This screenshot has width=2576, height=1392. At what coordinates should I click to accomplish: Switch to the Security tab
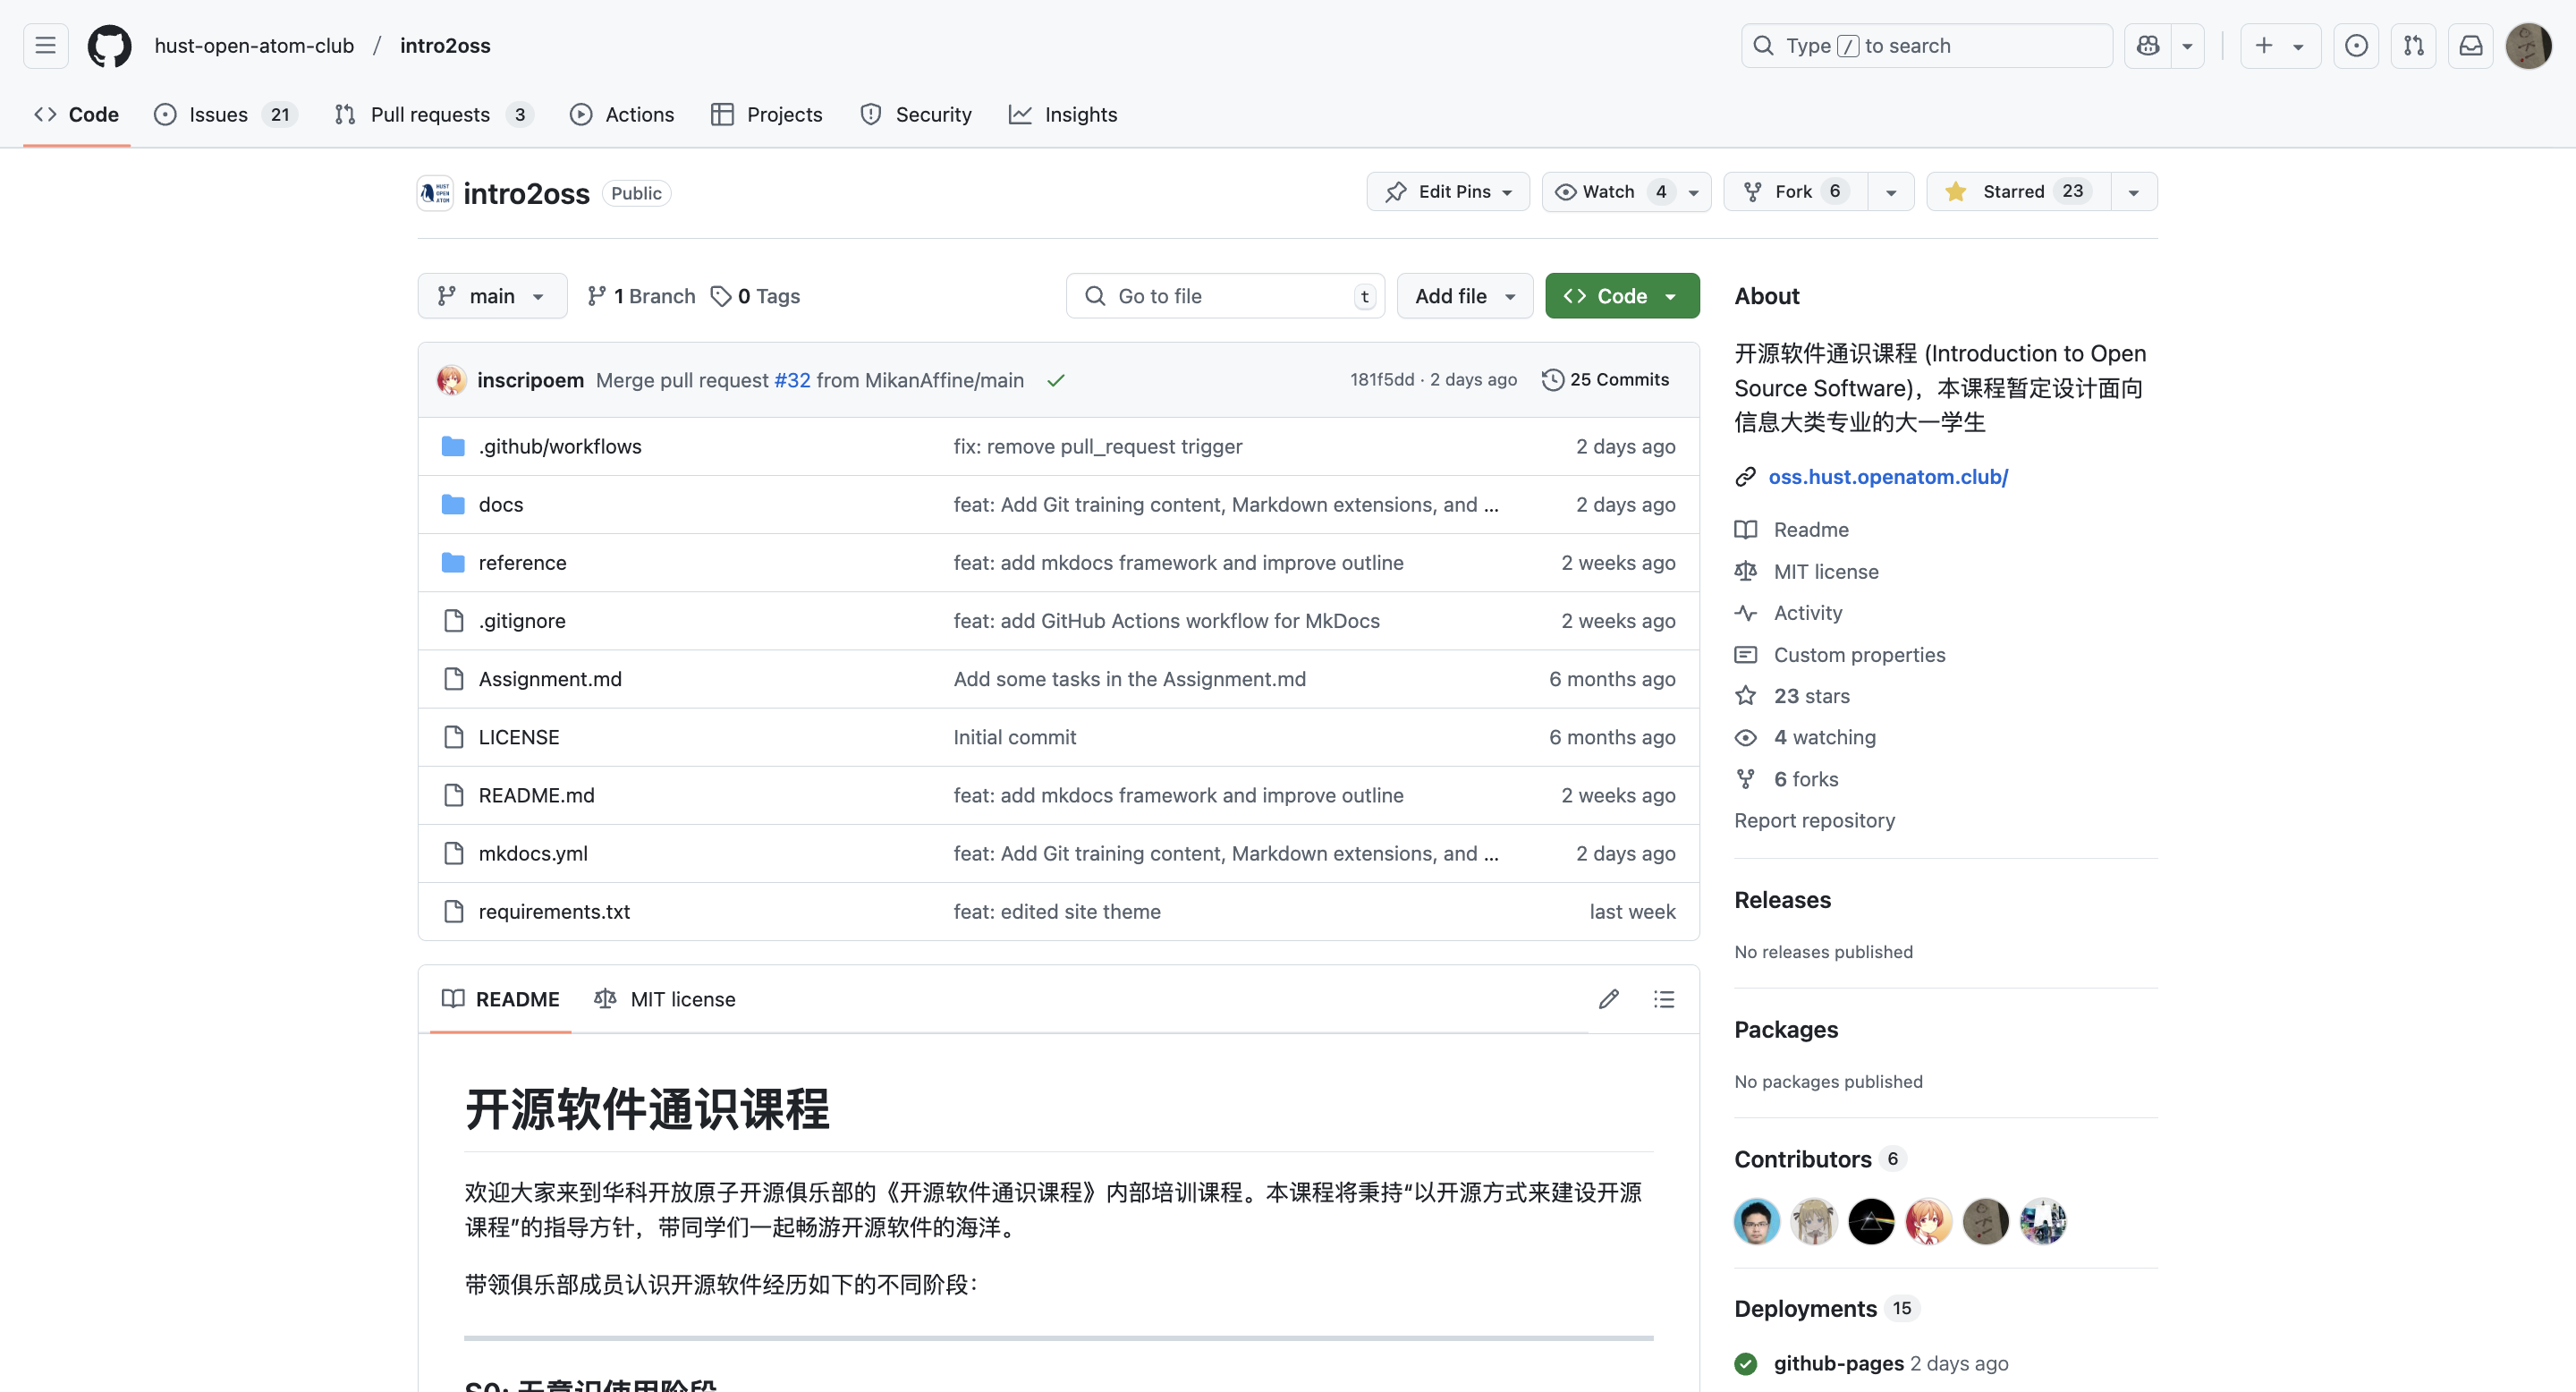tap(916, 114)
